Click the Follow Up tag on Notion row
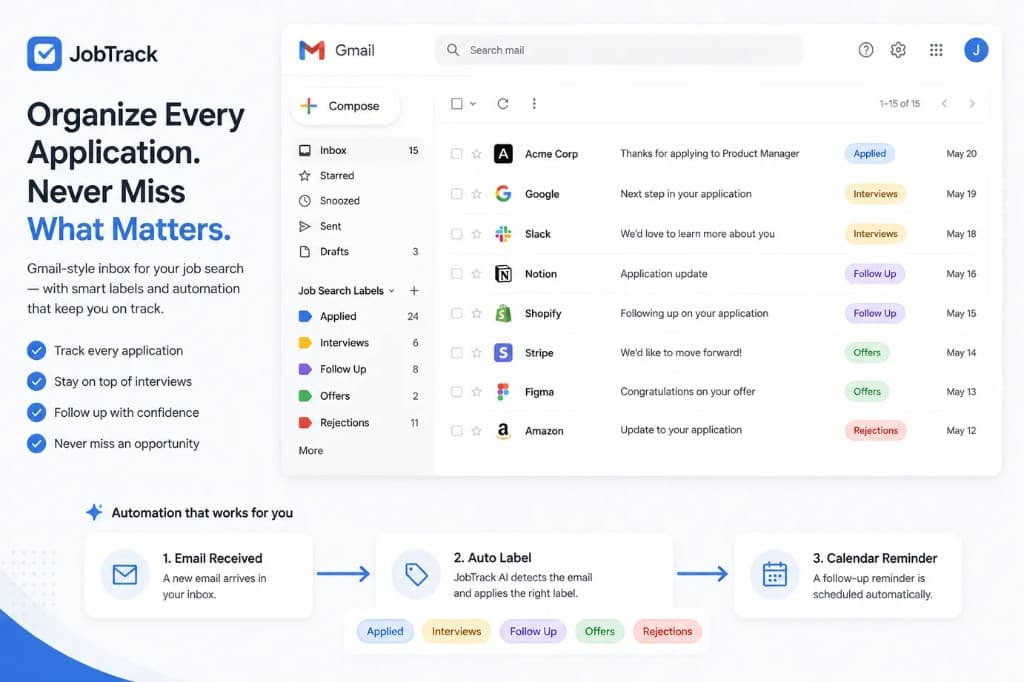 coord(874,274)
